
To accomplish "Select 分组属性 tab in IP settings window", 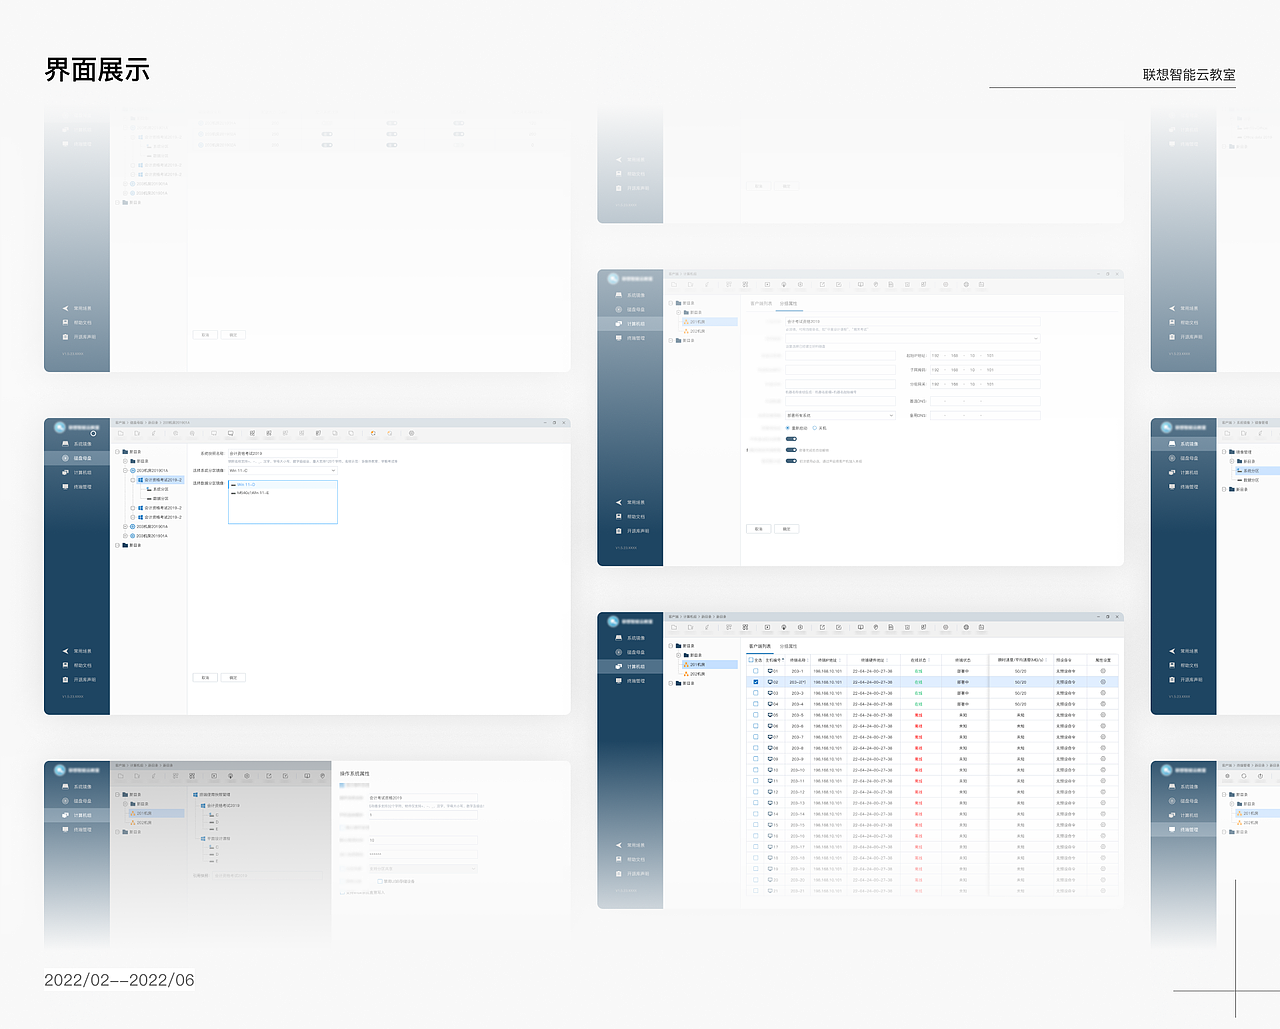I will (x=789, y=303).
